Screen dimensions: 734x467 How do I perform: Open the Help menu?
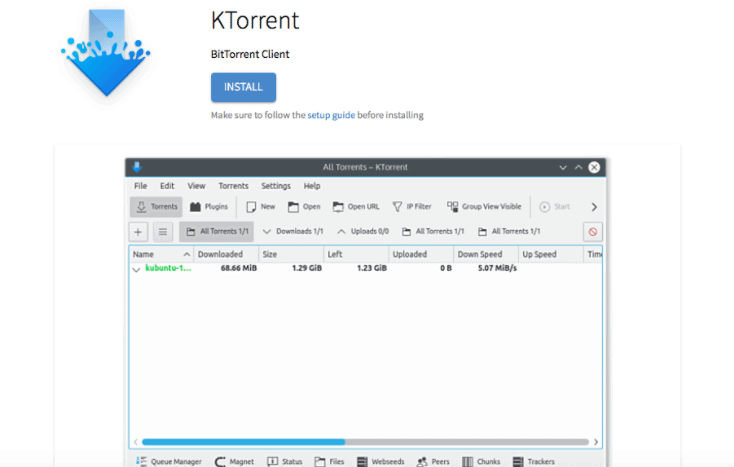pos(312,186)
